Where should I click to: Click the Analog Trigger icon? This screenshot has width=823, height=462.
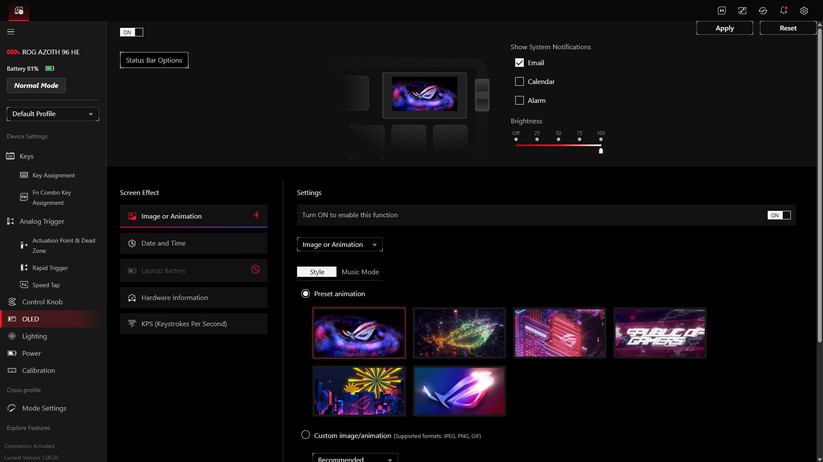point(10,221)
